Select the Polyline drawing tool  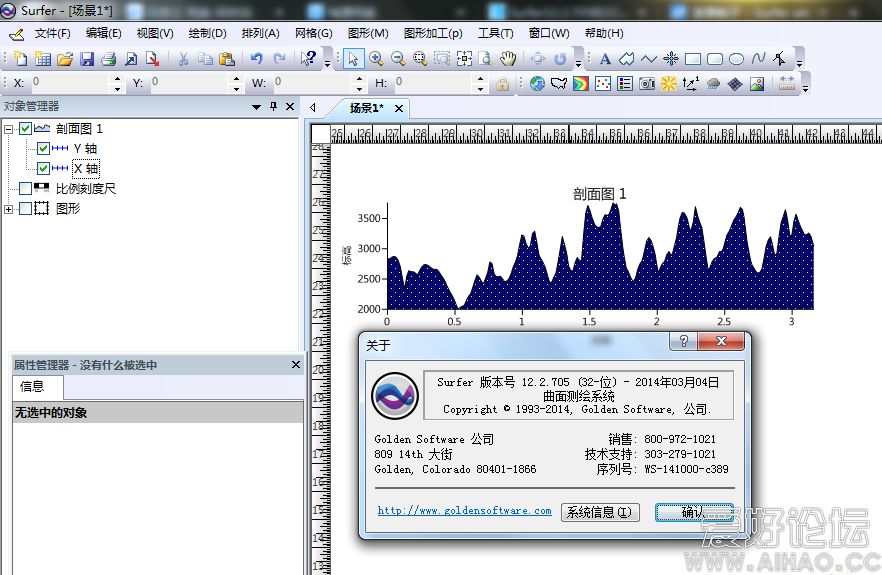(649, 59)
